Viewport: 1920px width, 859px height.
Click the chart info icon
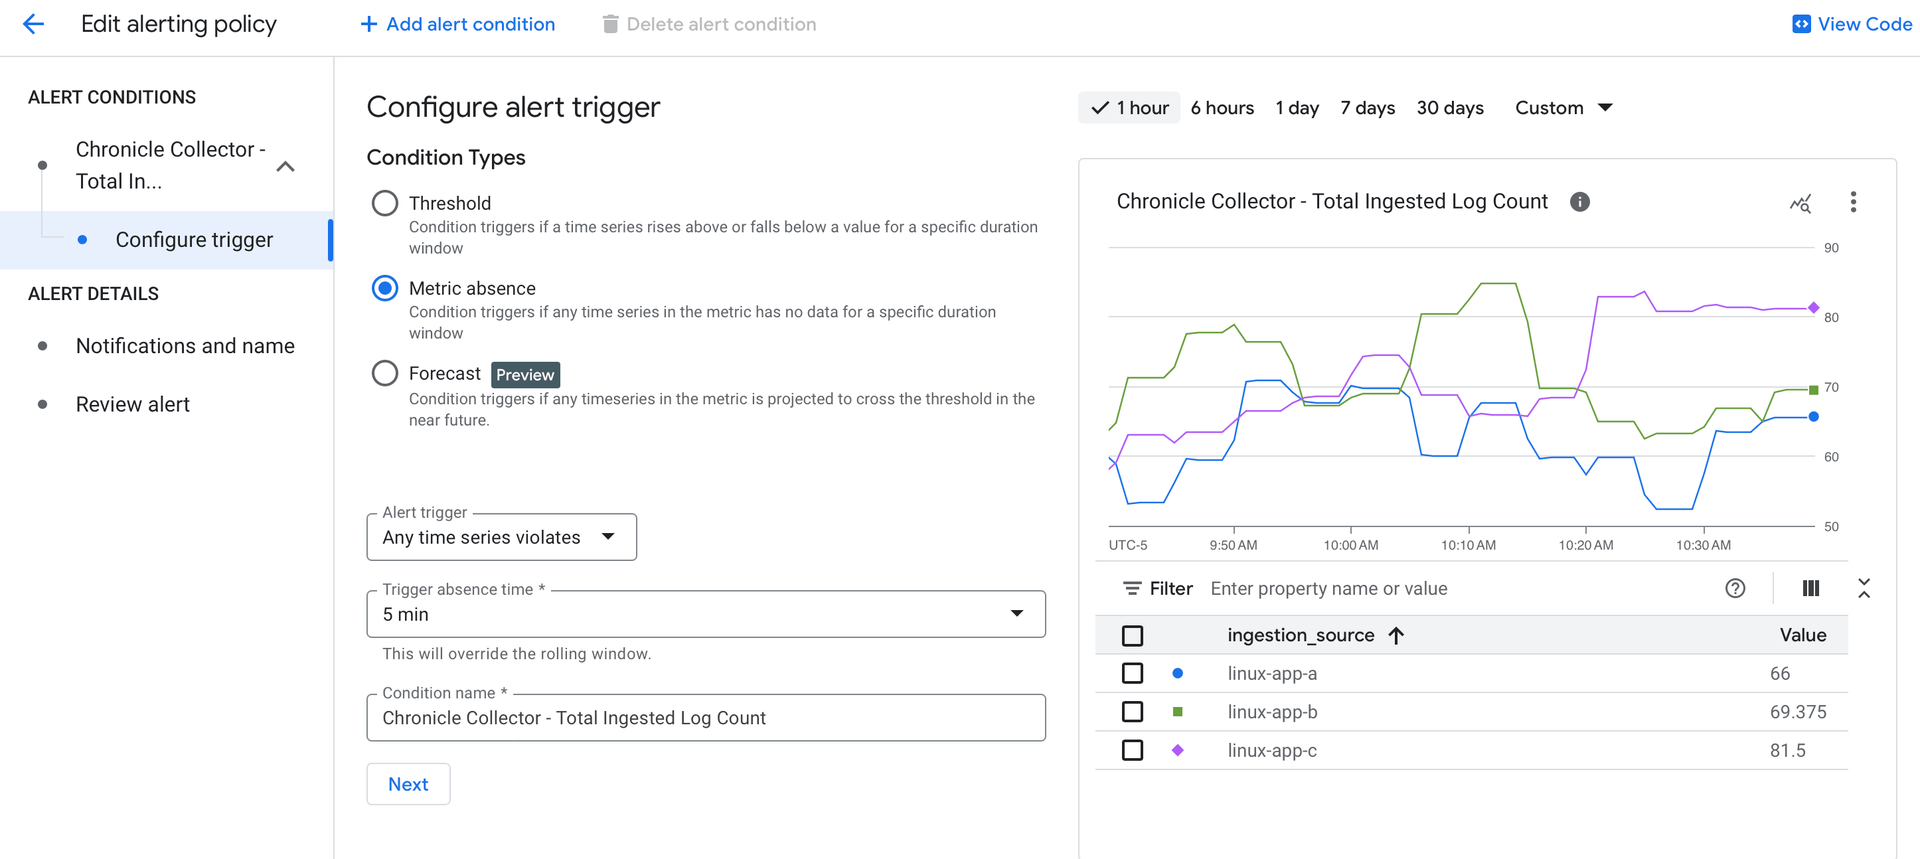[x=1580, y=202]
